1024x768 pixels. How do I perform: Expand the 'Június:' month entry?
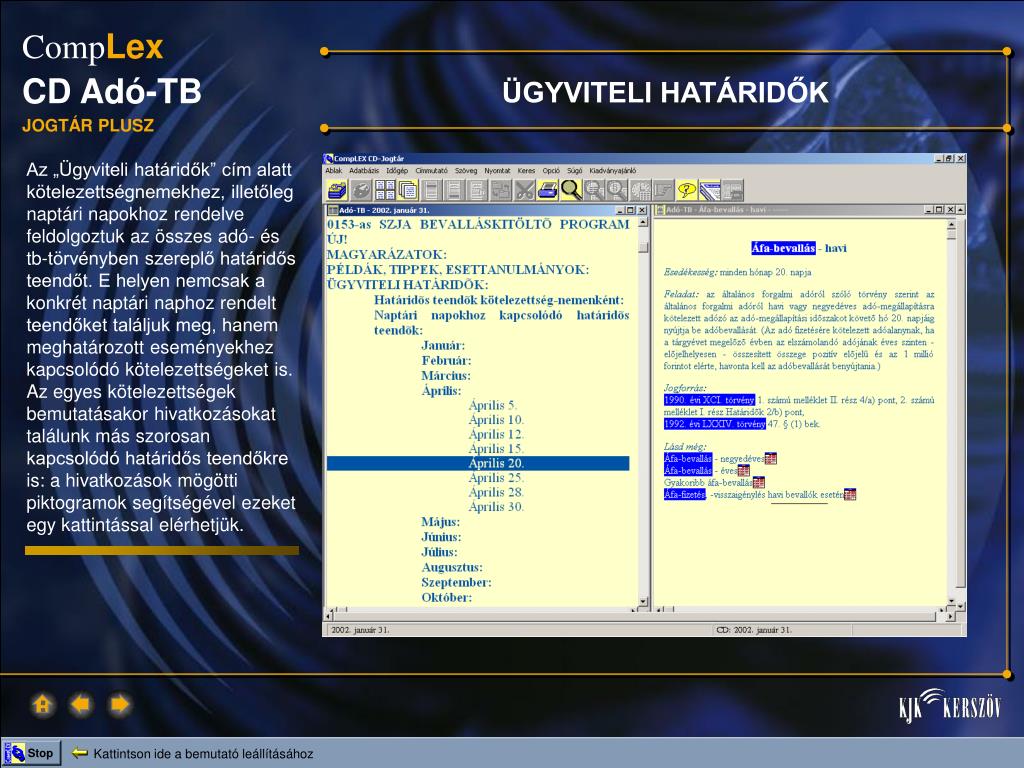pyautogui.click(x=441, y=537)
